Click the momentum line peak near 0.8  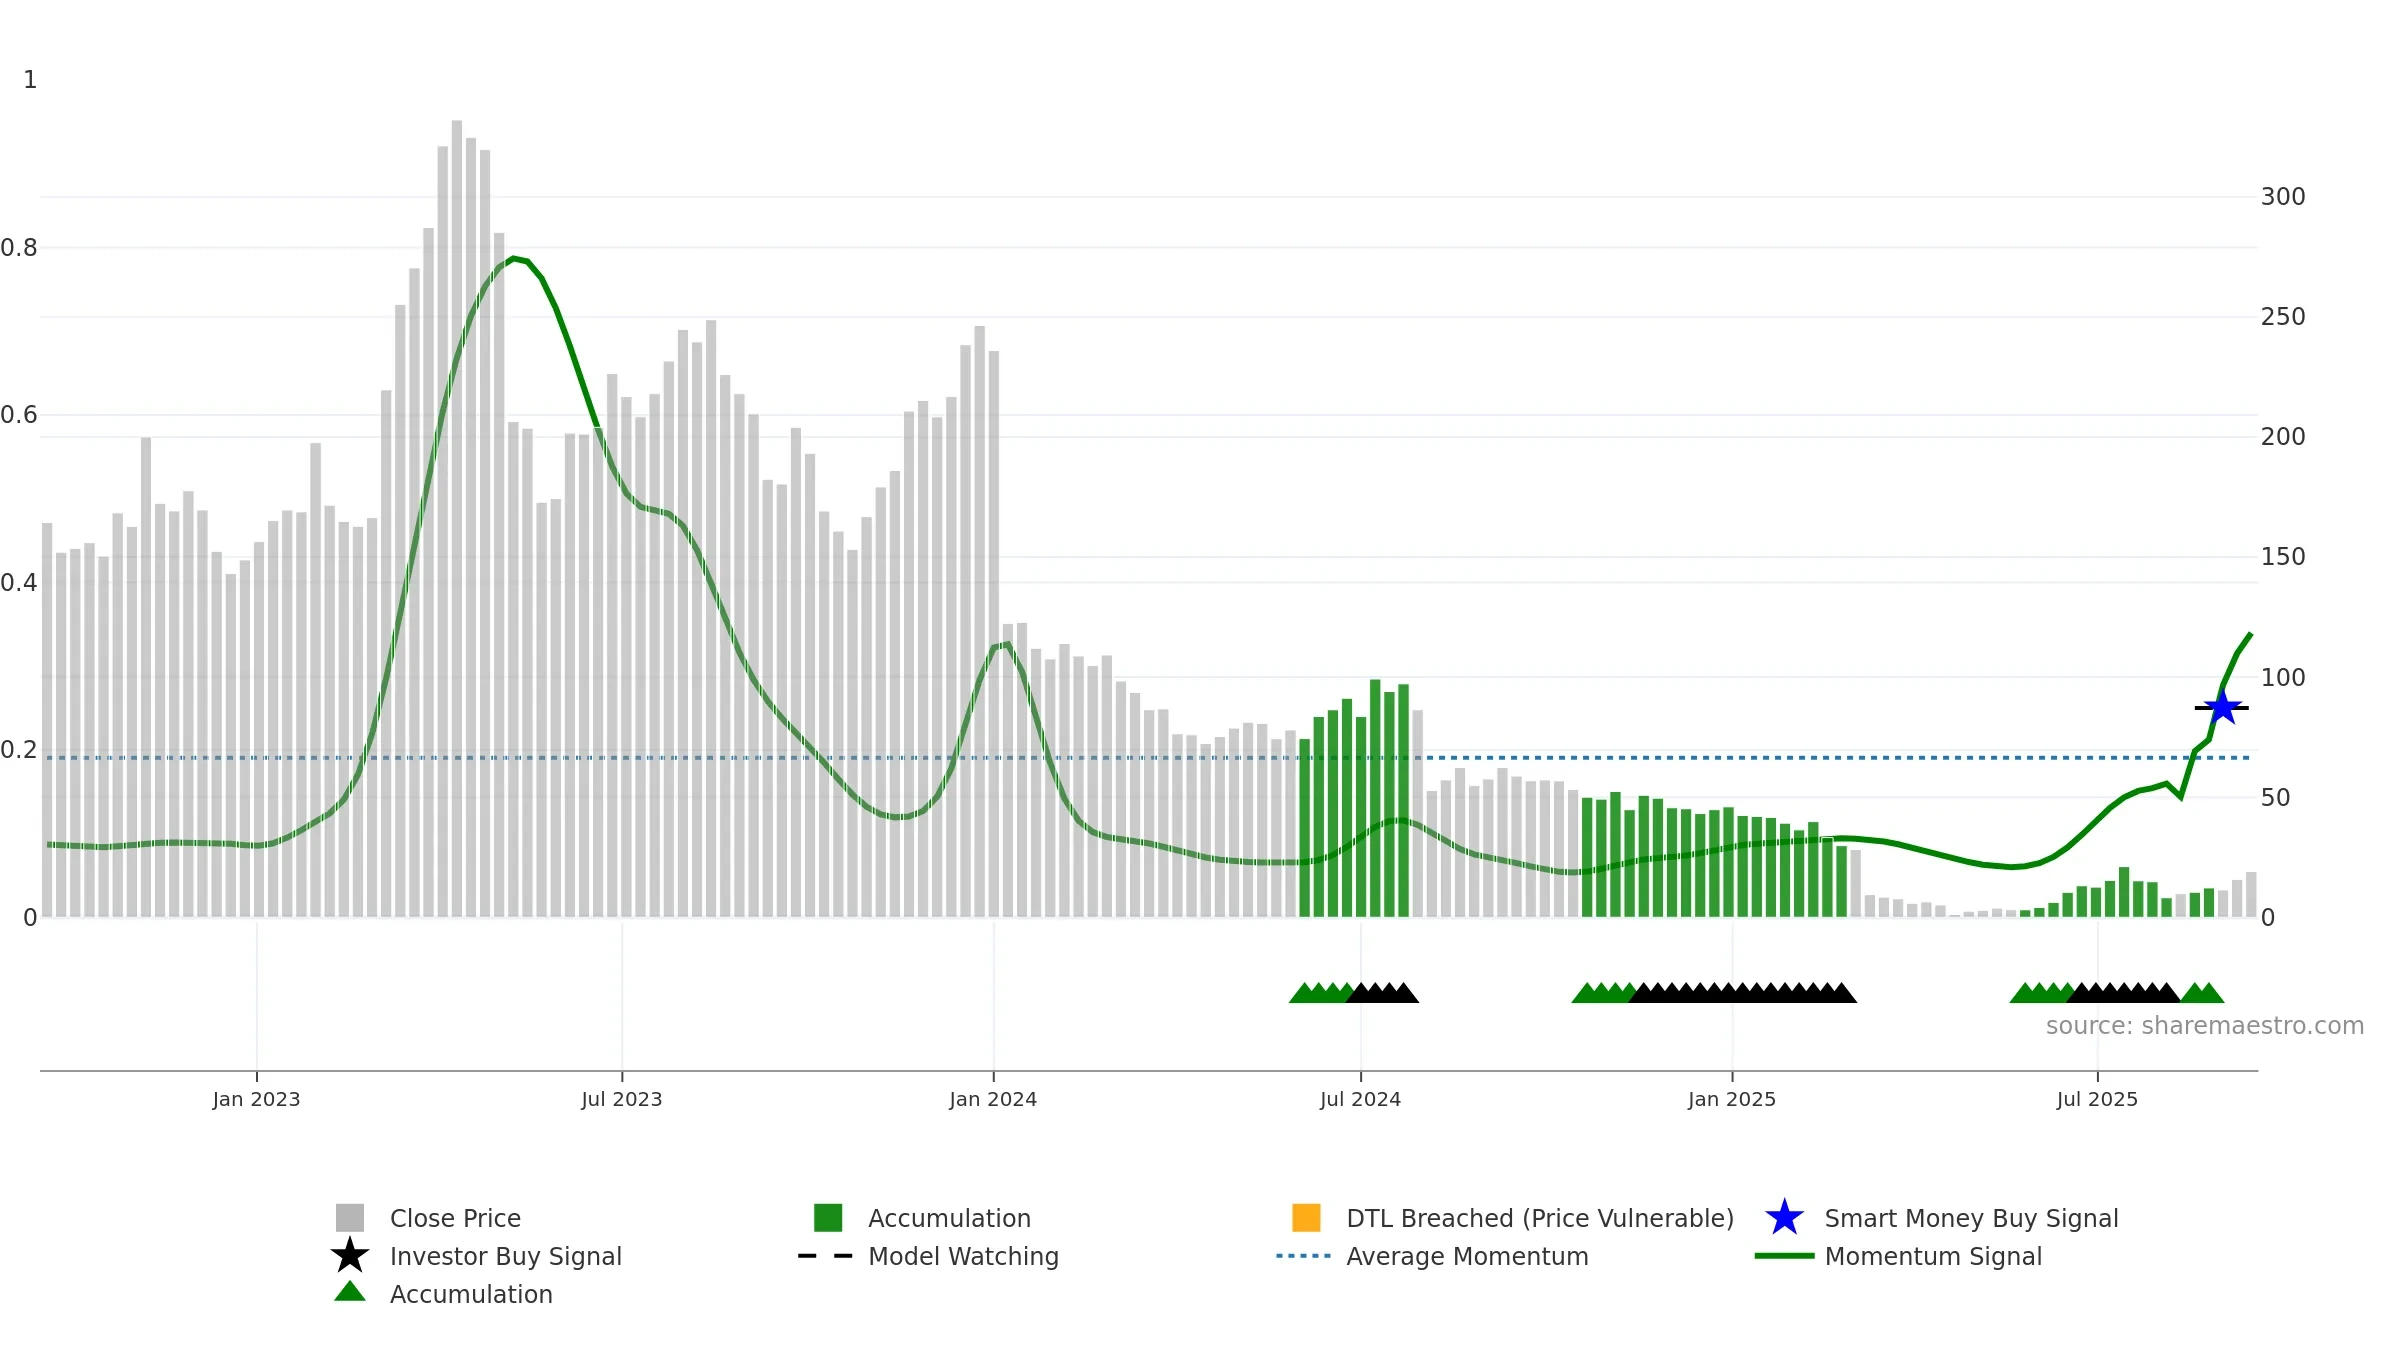pos(514,258)
